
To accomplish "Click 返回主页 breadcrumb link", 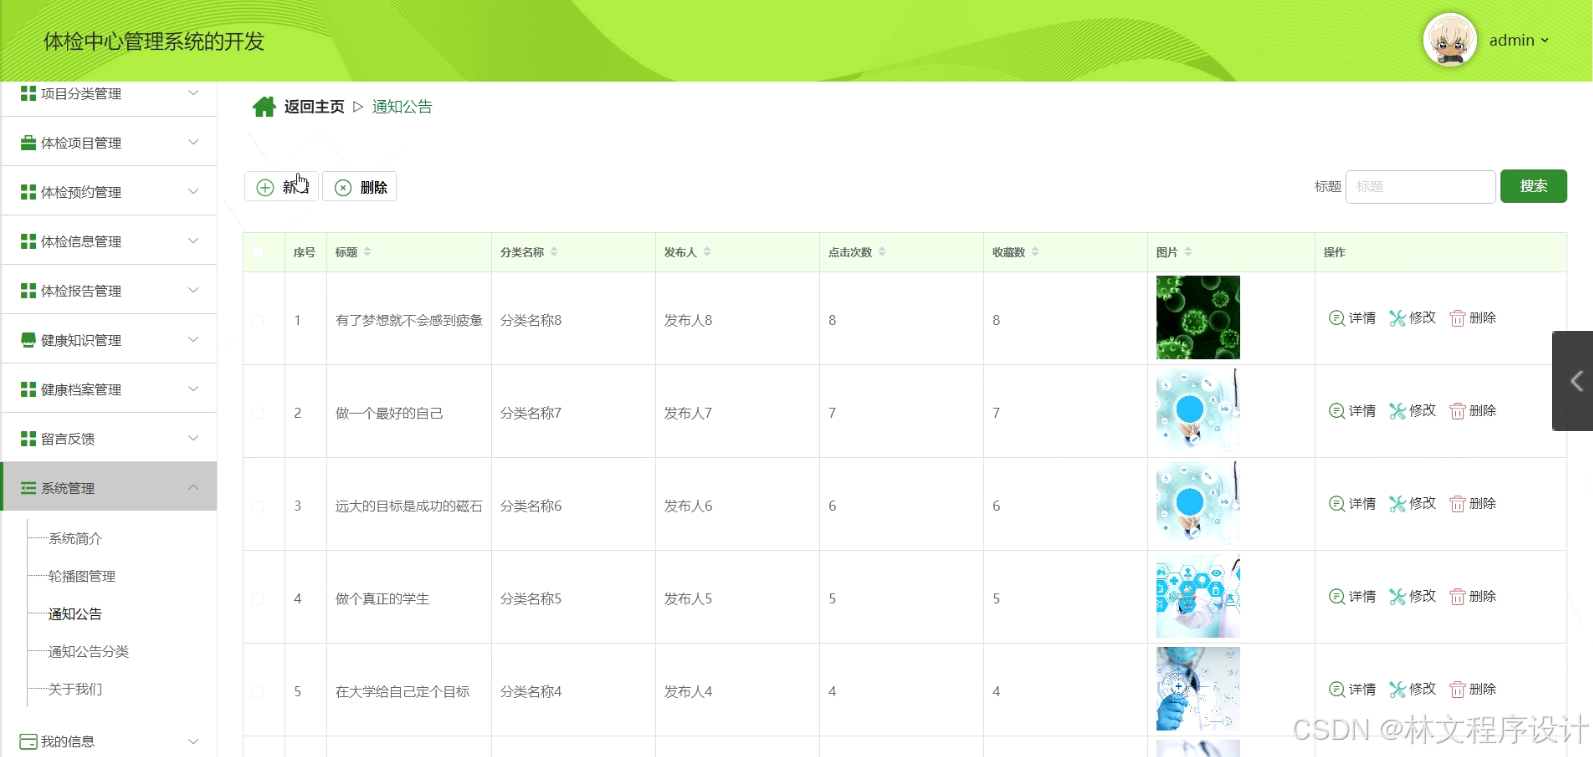I will pyautogui.click(x=314, y=107).
